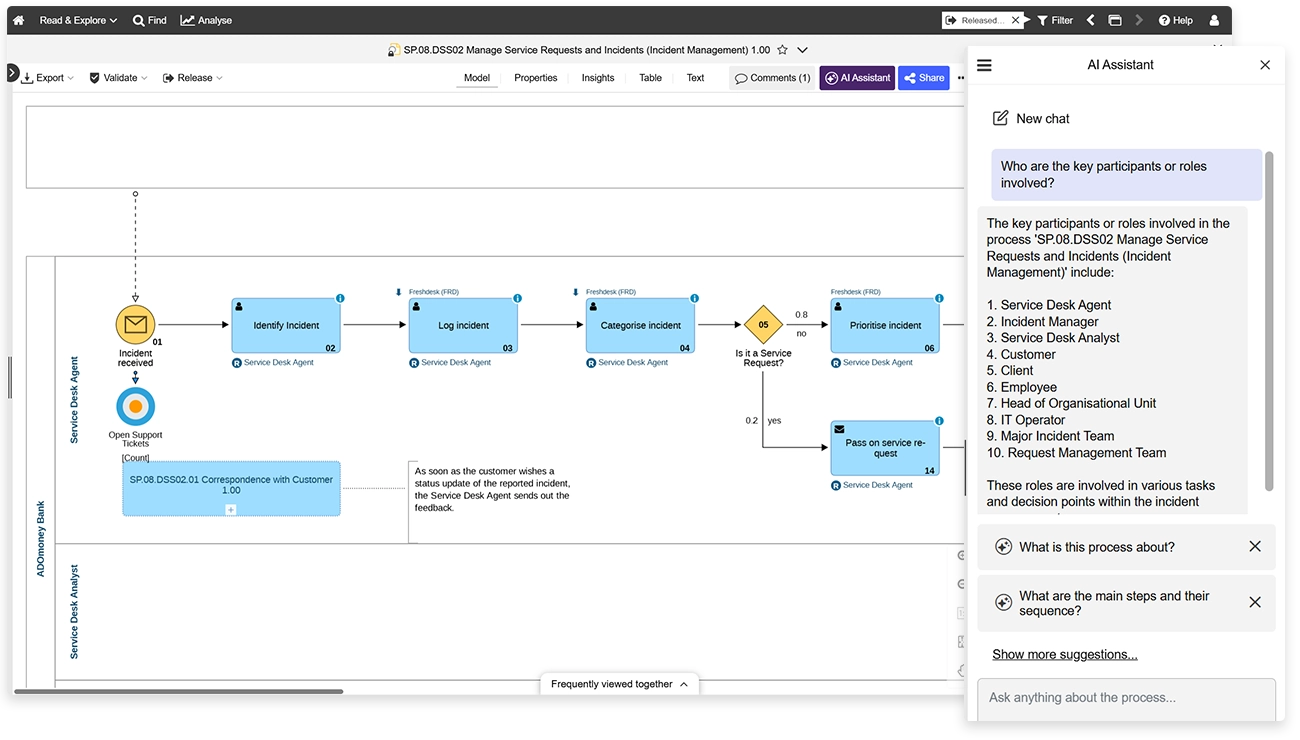Open the Read & Explore dropdown
Screen dimensions: 1300x740
coord(78,20)
